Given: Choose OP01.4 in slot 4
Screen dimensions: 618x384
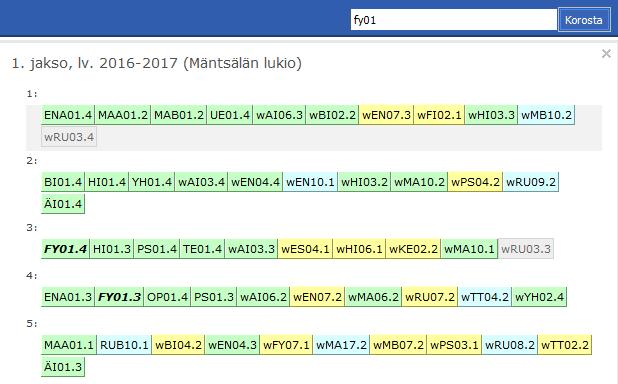Looking at the screenshot, I should click(168, 296).
